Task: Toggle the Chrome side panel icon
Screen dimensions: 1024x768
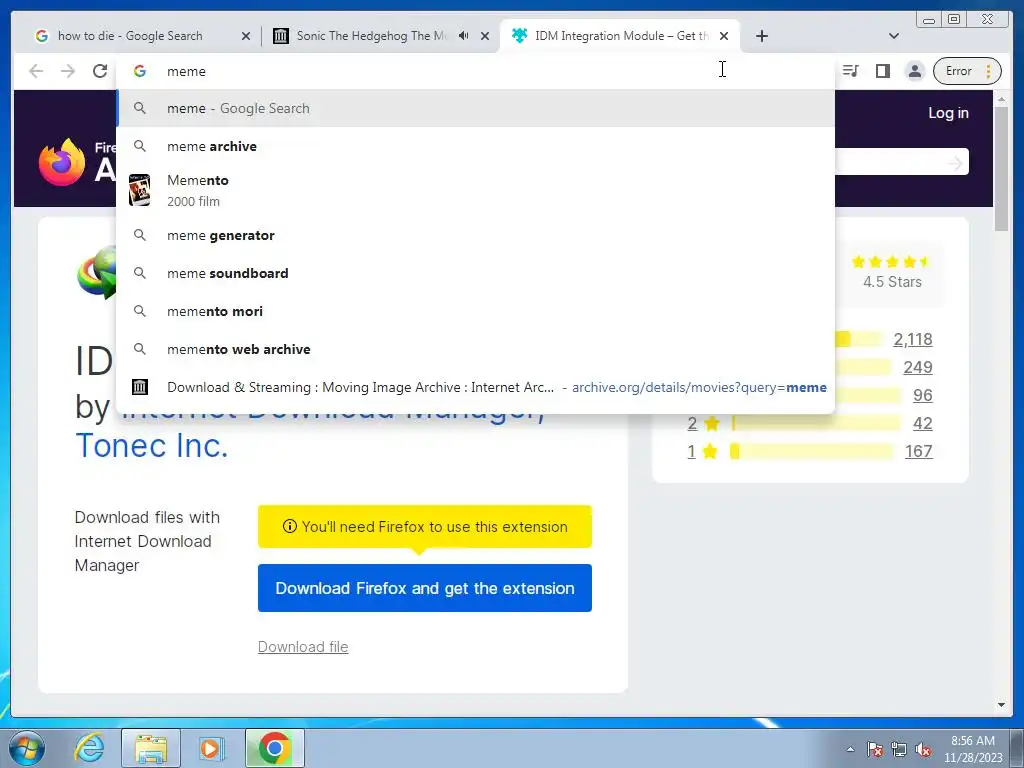Action: coord(883,71)
